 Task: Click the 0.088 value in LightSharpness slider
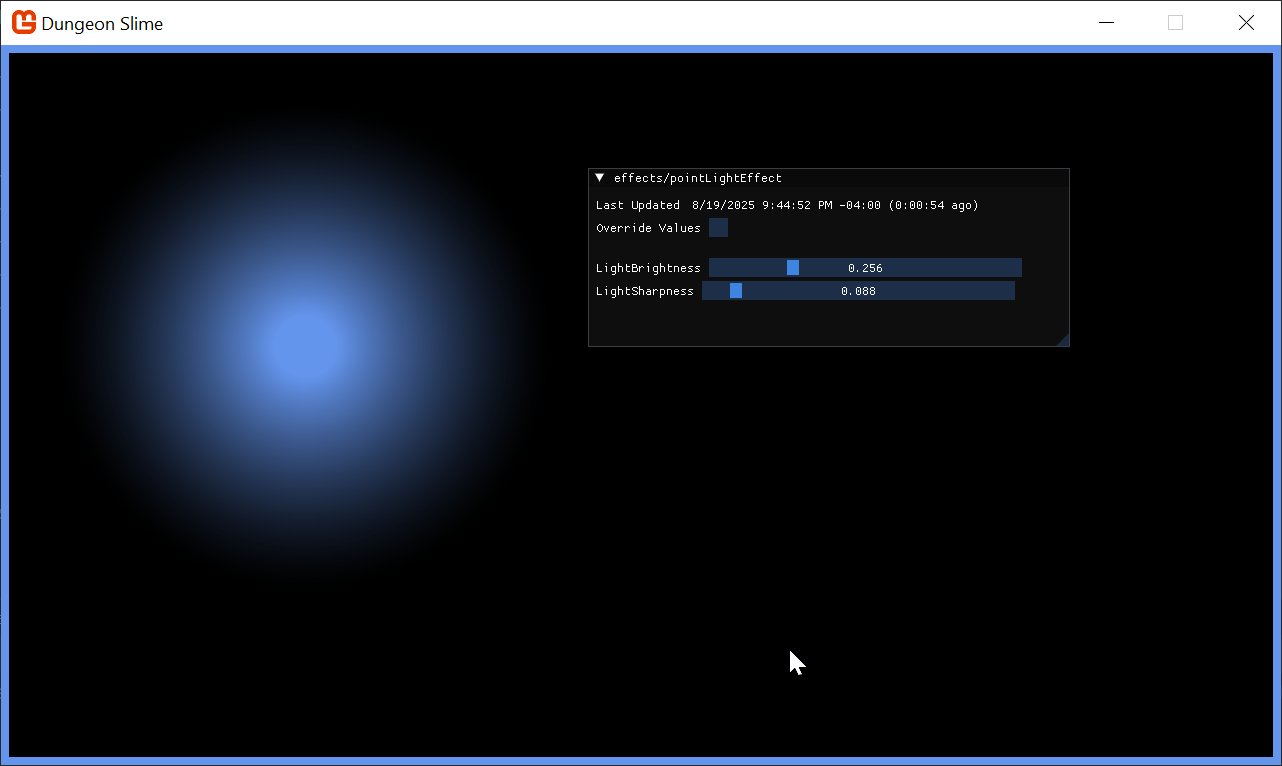click(x=858, y=291)
